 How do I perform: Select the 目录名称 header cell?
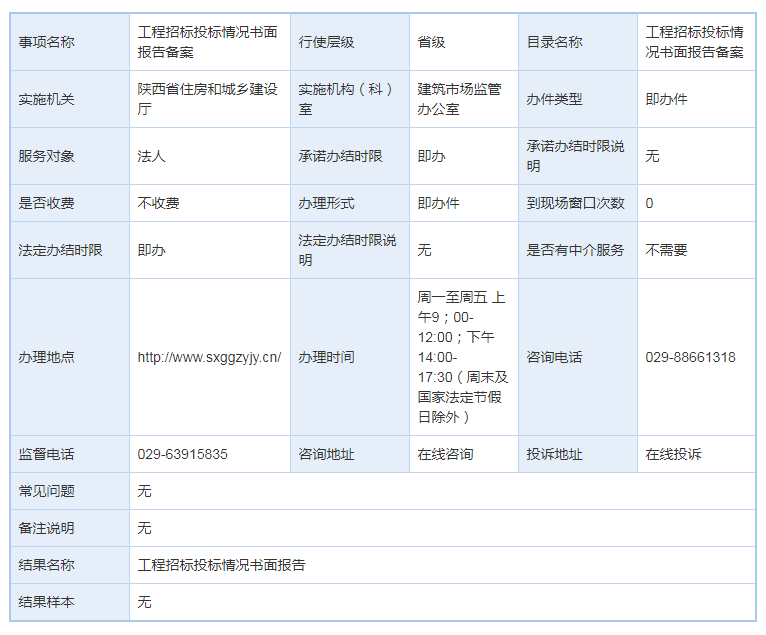coord(554,42)
